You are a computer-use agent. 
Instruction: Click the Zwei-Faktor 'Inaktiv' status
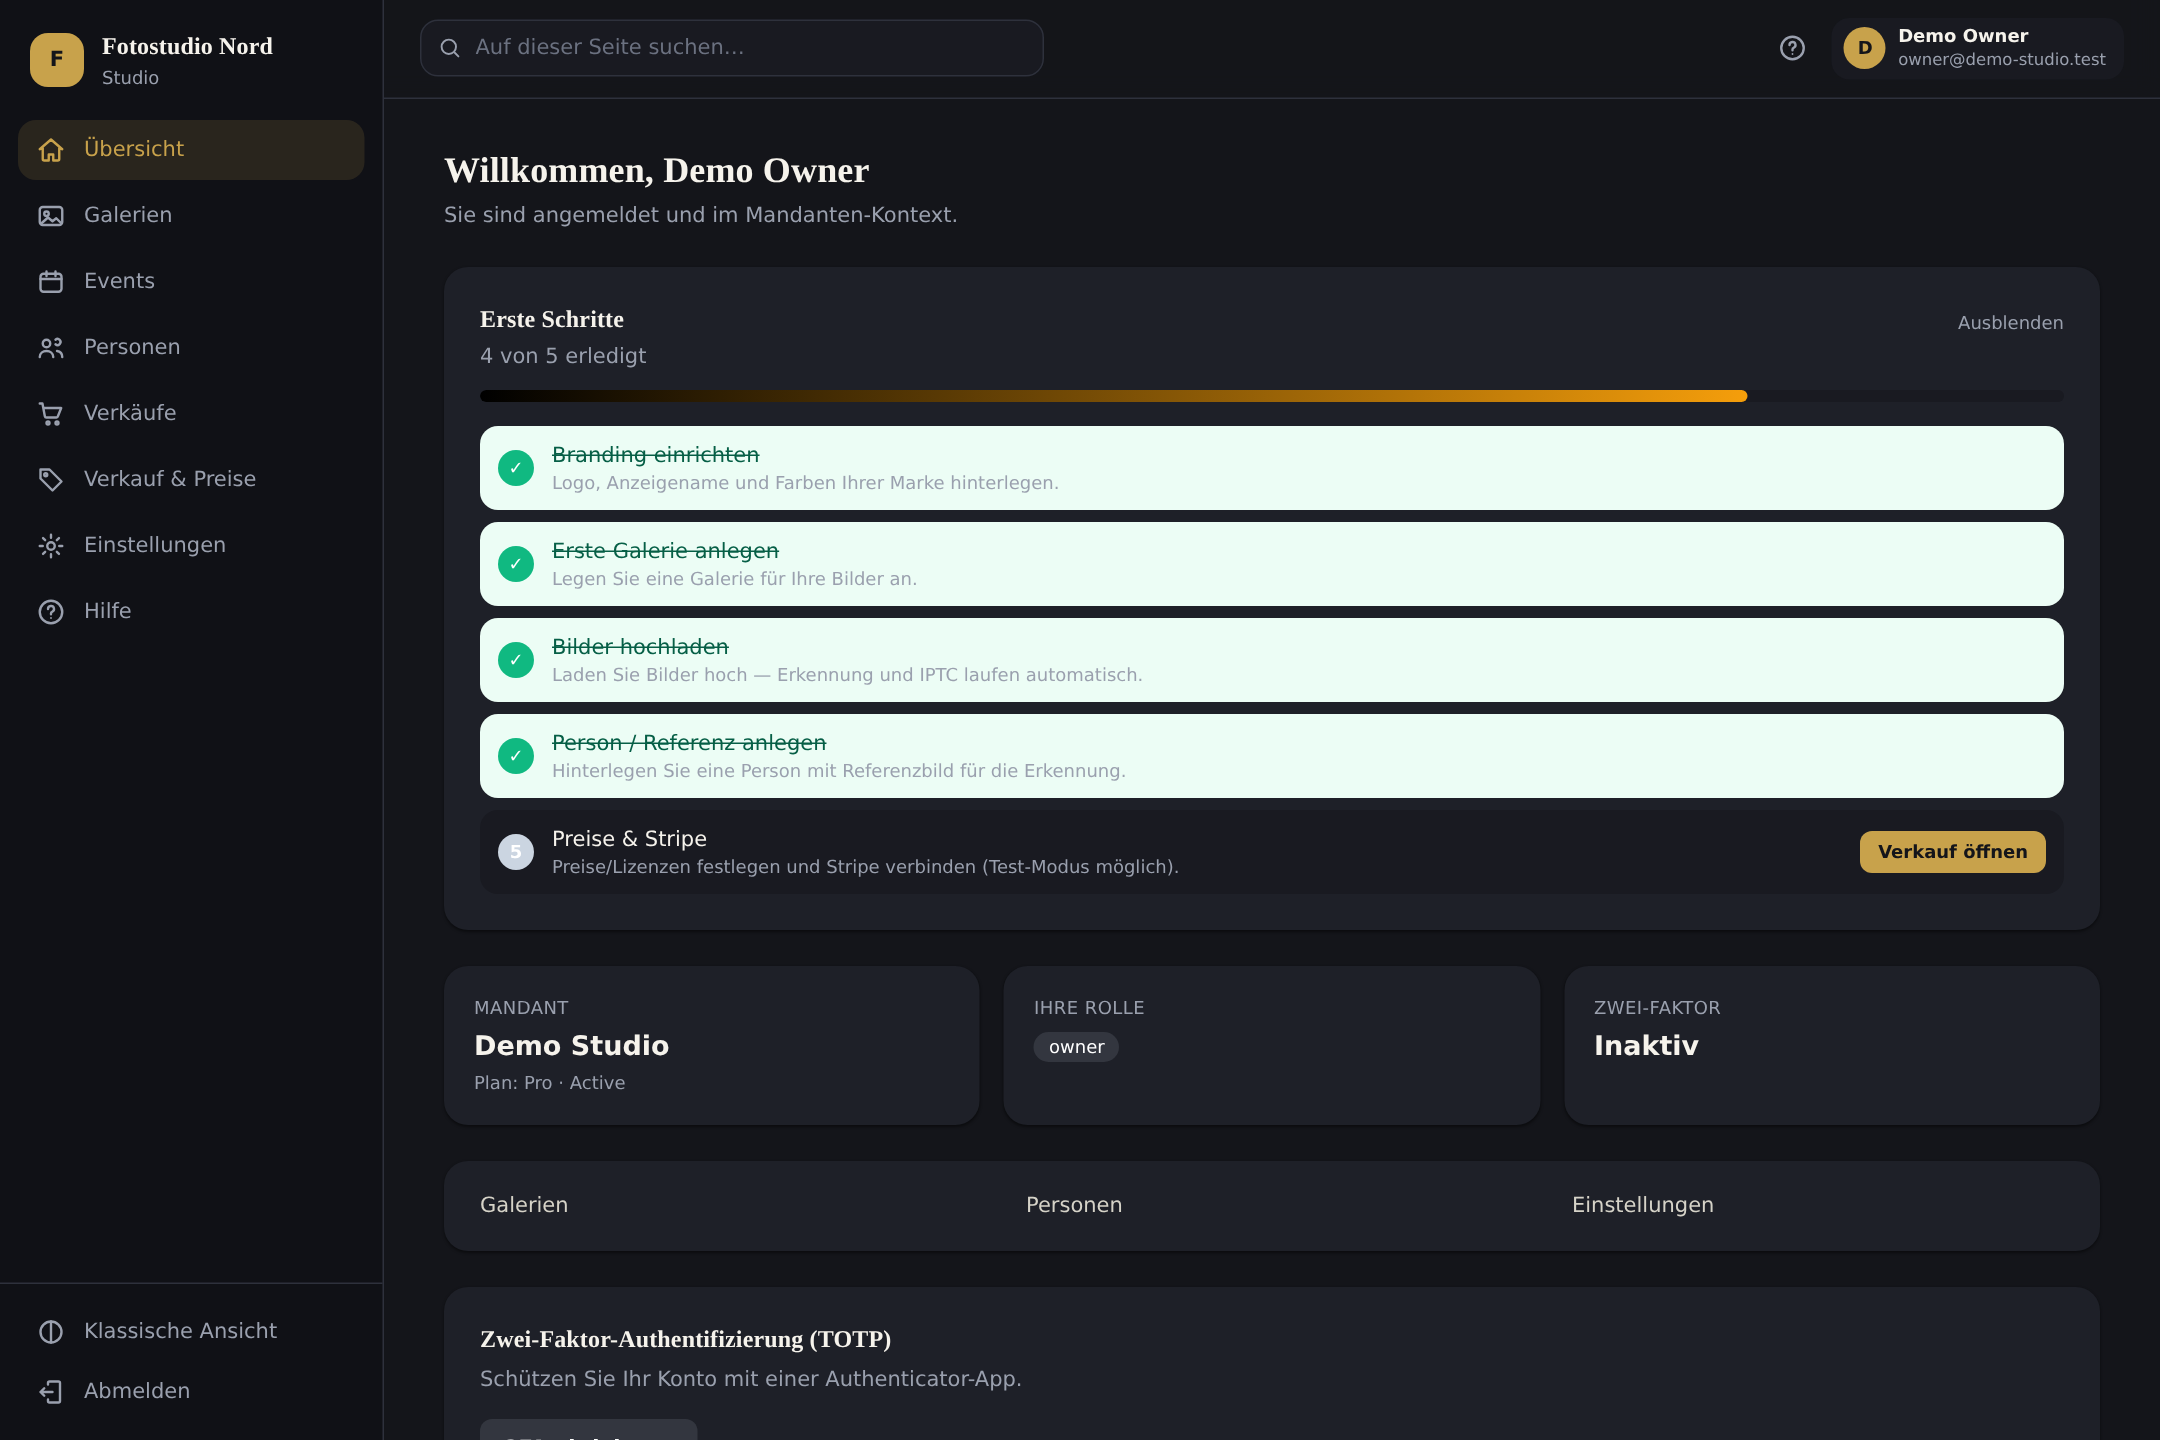coord(1646,1046)
